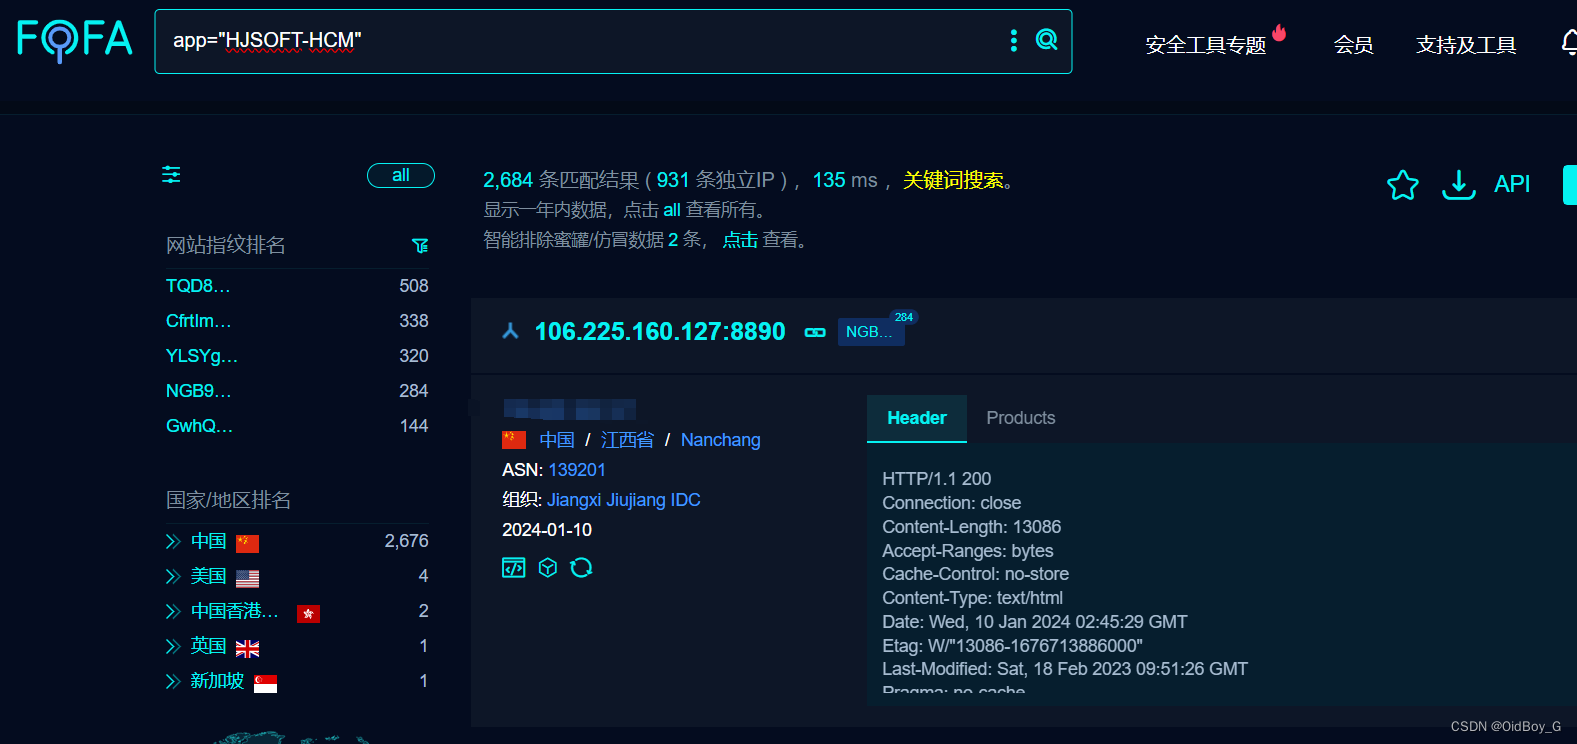Viewport: 1577px width, 744px height.
Task: Filter by YLSYg... fingerprint
Action: (202, 356)
